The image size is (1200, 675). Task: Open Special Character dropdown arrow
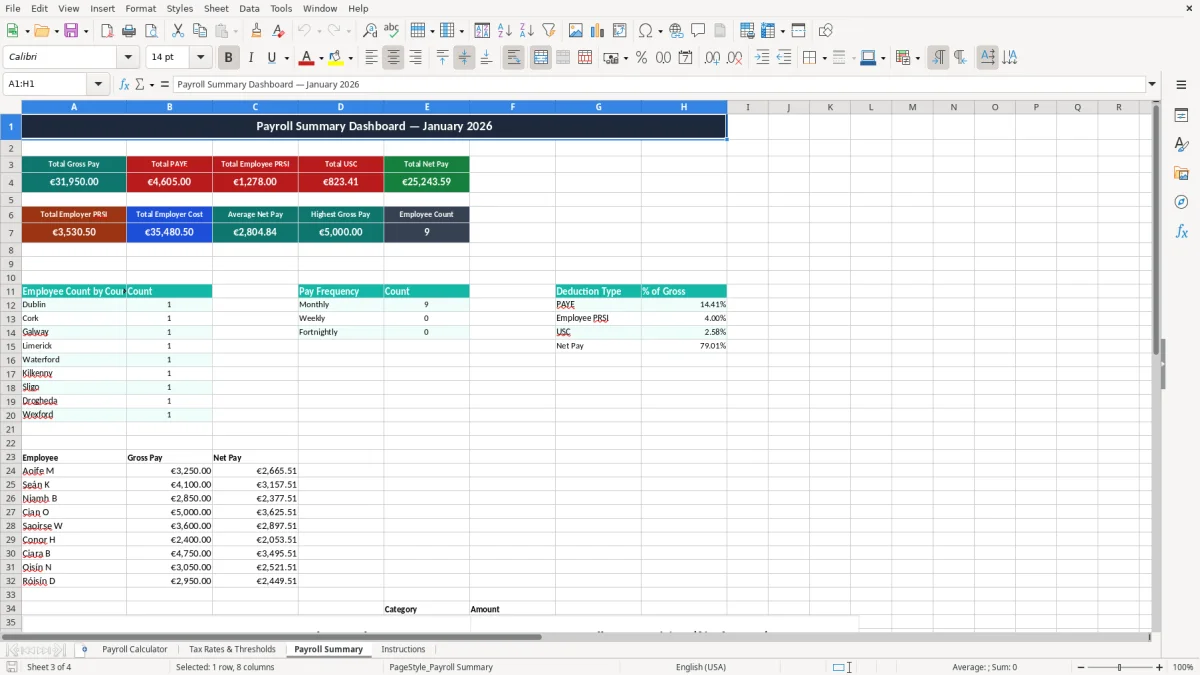point(661,31)
